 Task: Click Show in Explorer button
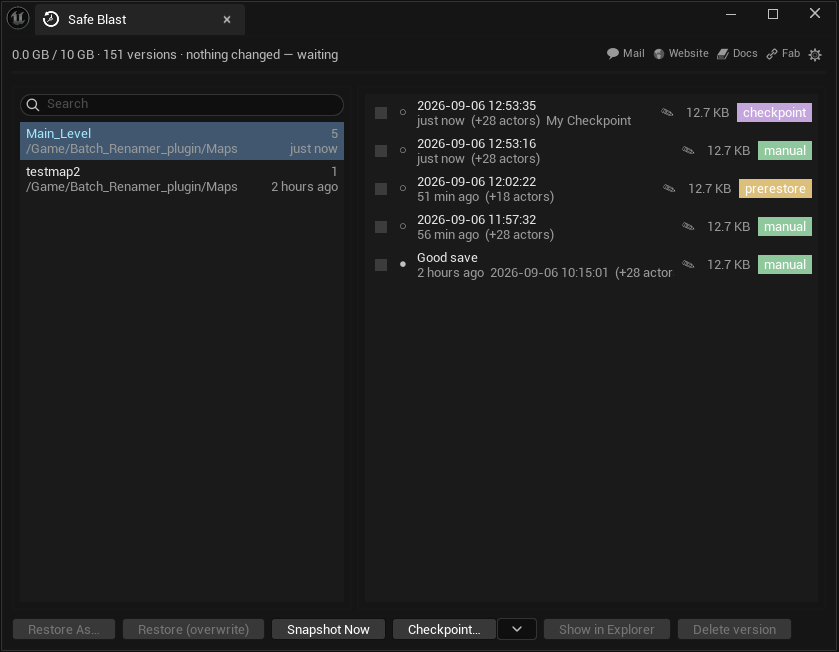(607, 630)
